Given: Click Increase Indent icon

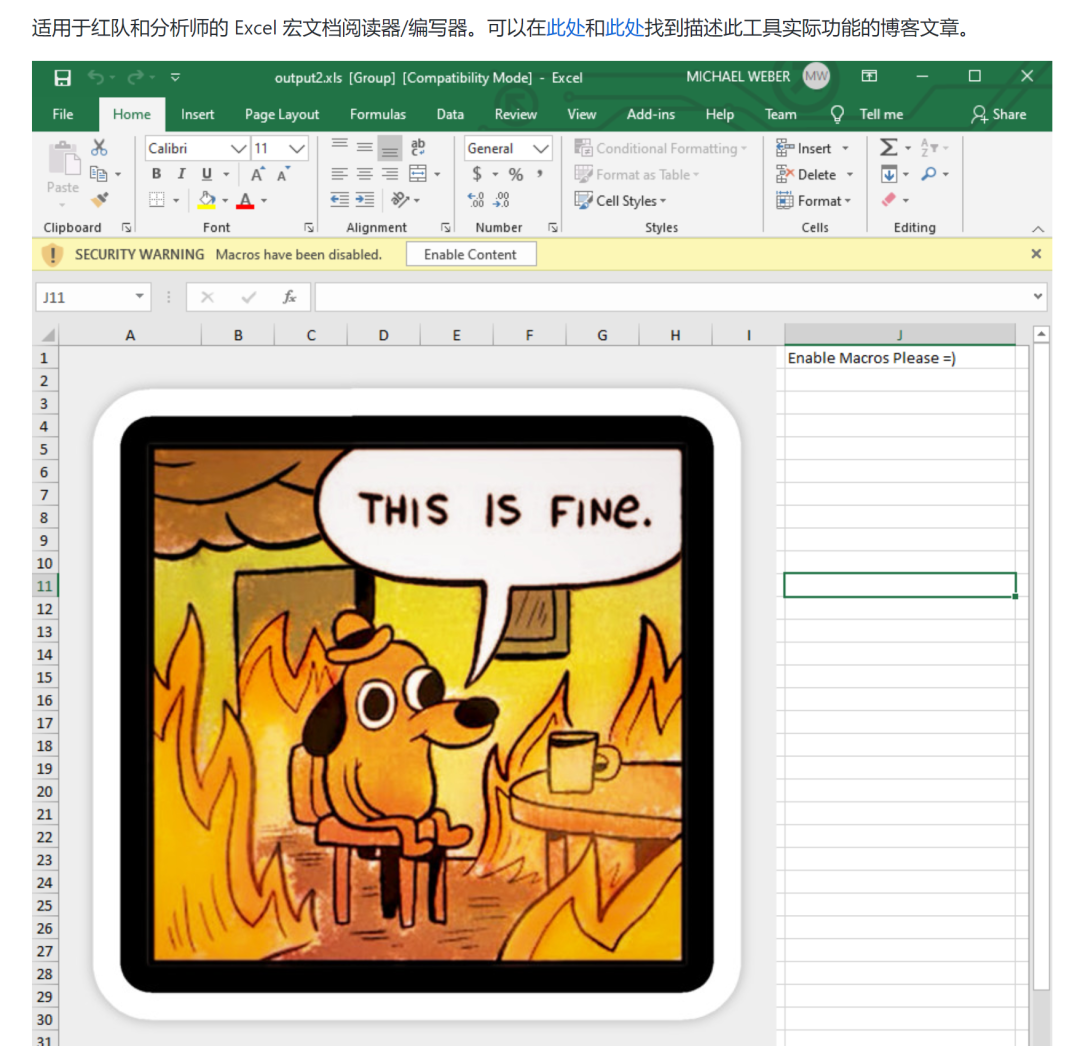Looking at the screenshot, I should coord(364,200).
